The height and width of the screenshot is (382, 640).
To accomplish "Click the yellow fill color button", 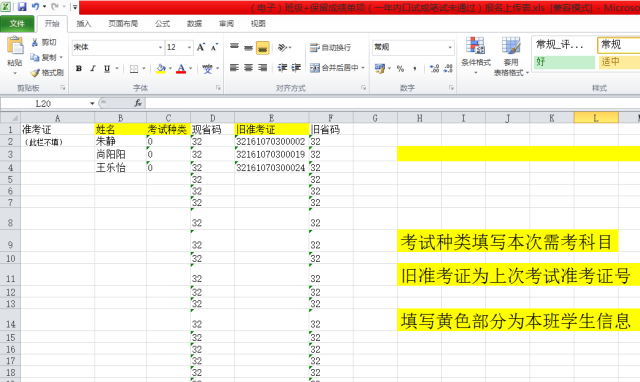I will (x=161, y=69).
